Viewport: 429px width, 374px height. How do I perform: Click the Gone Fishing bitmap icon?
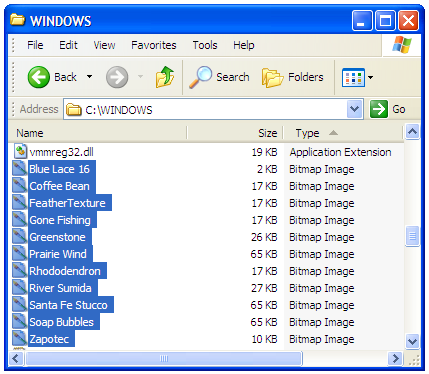[20, 220]
